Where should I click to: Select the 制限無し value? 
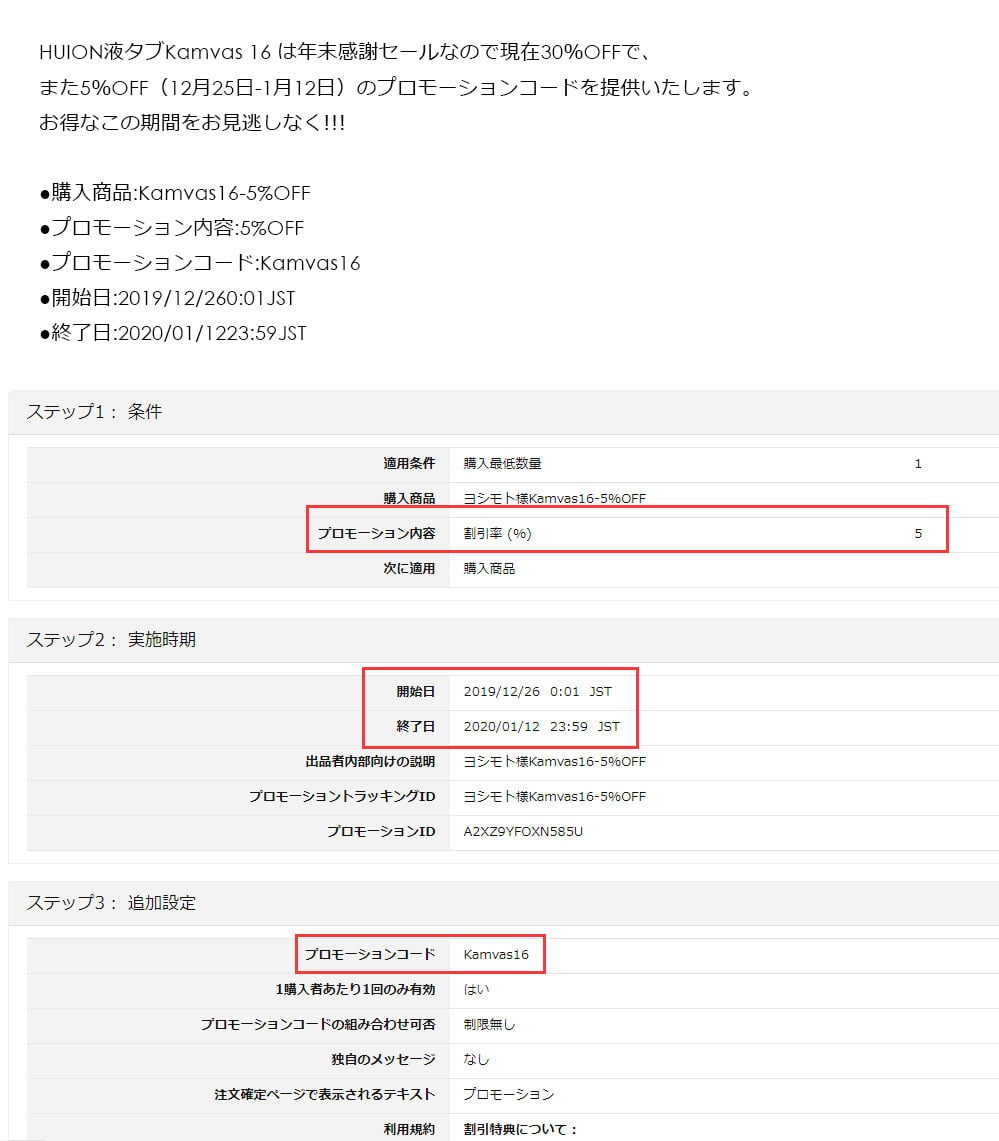[x=490, y=1024]
